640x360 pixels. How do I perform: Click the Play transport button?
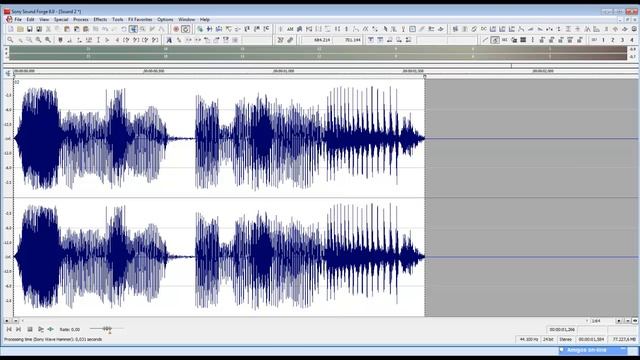[x=40, y=329]
